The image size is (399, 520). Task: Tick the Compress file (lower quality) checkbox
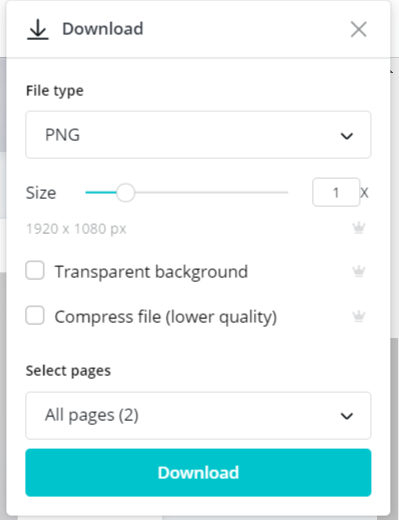(x=35, y=315)
